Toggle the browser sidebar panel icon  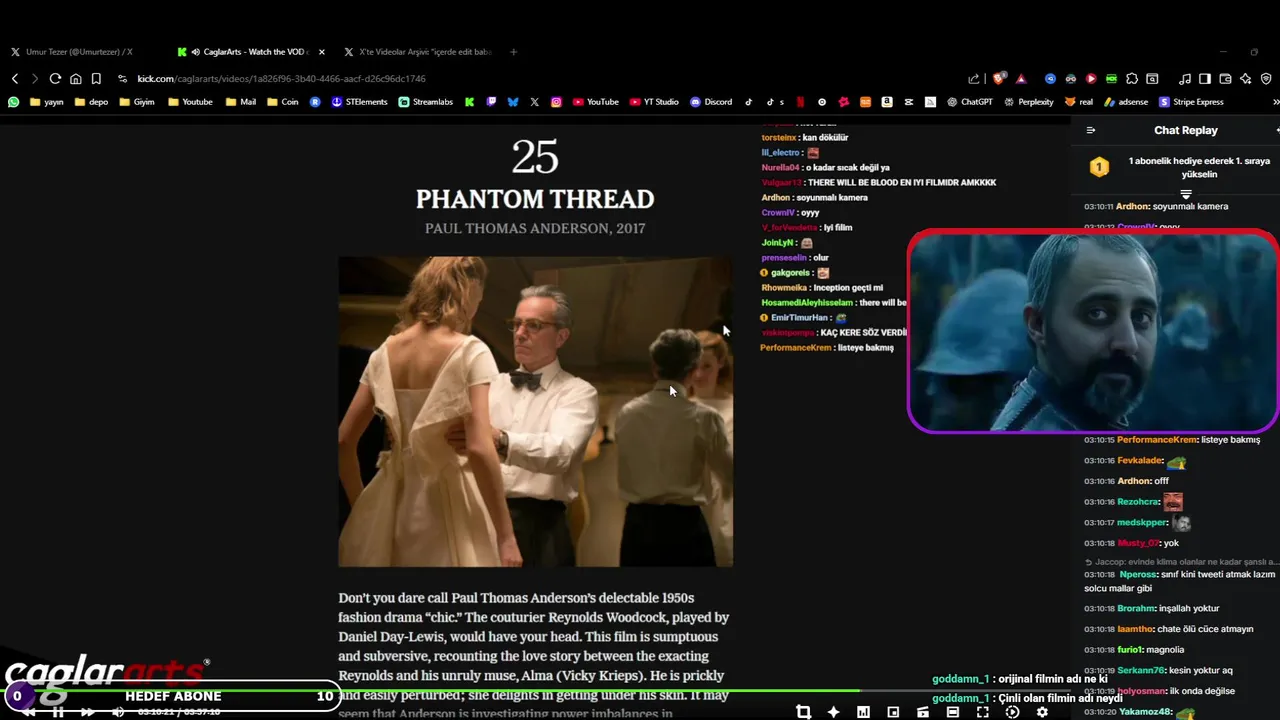coord(1205,79)
